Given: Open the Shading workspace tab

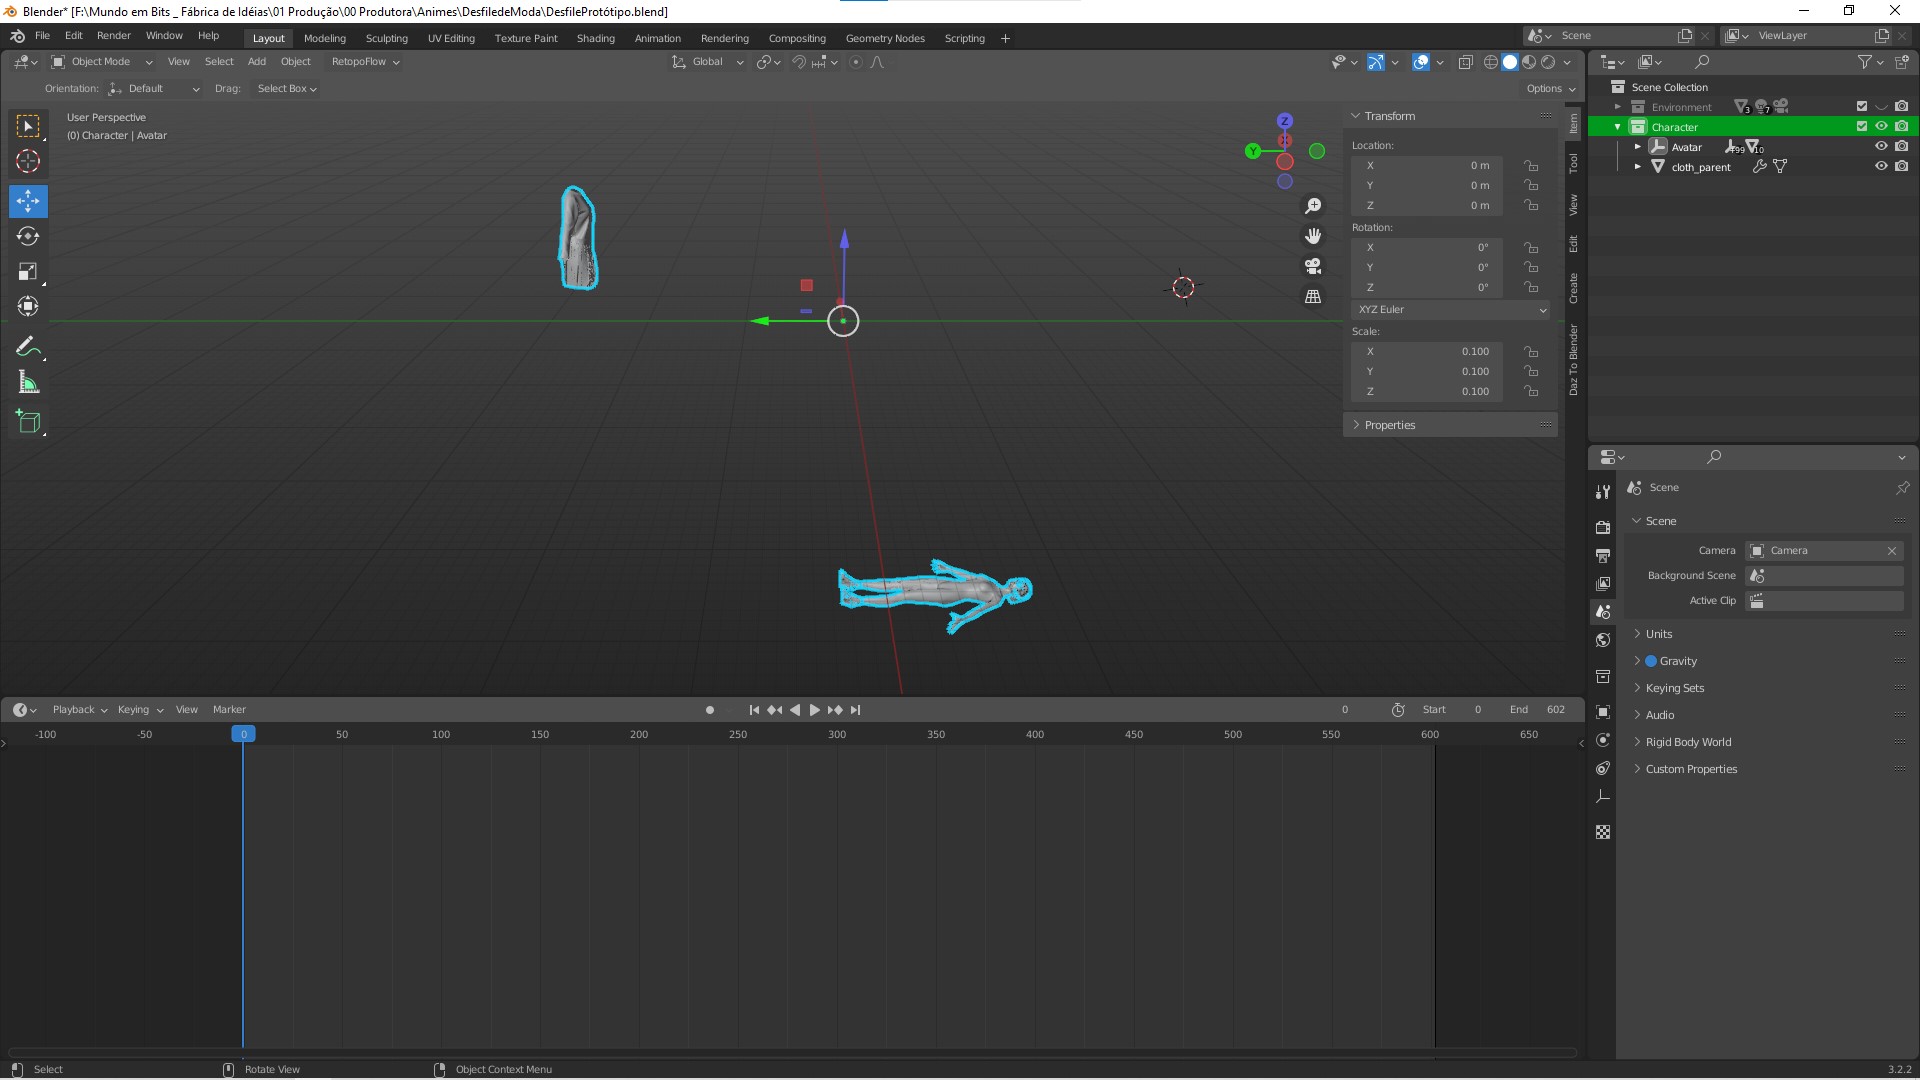Looking at the screenshot, I should tap(595, 38).
